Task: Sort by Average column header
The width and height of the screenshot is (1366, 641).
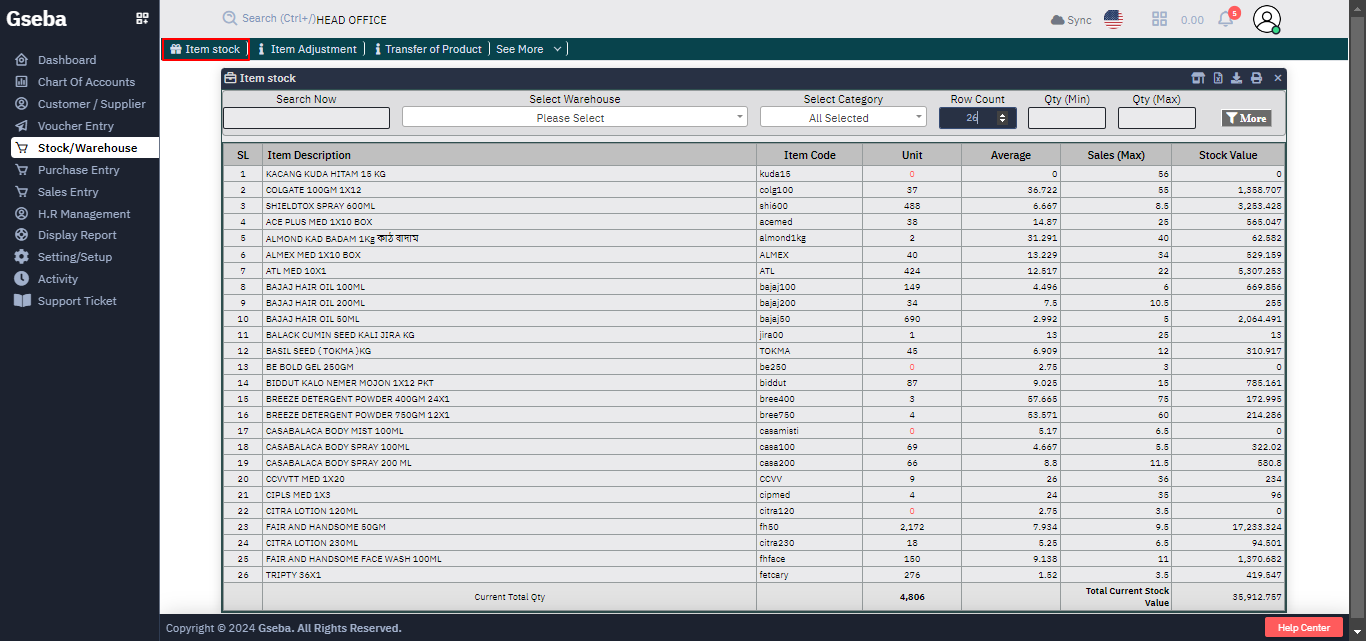Action: tap(1011, 155)
